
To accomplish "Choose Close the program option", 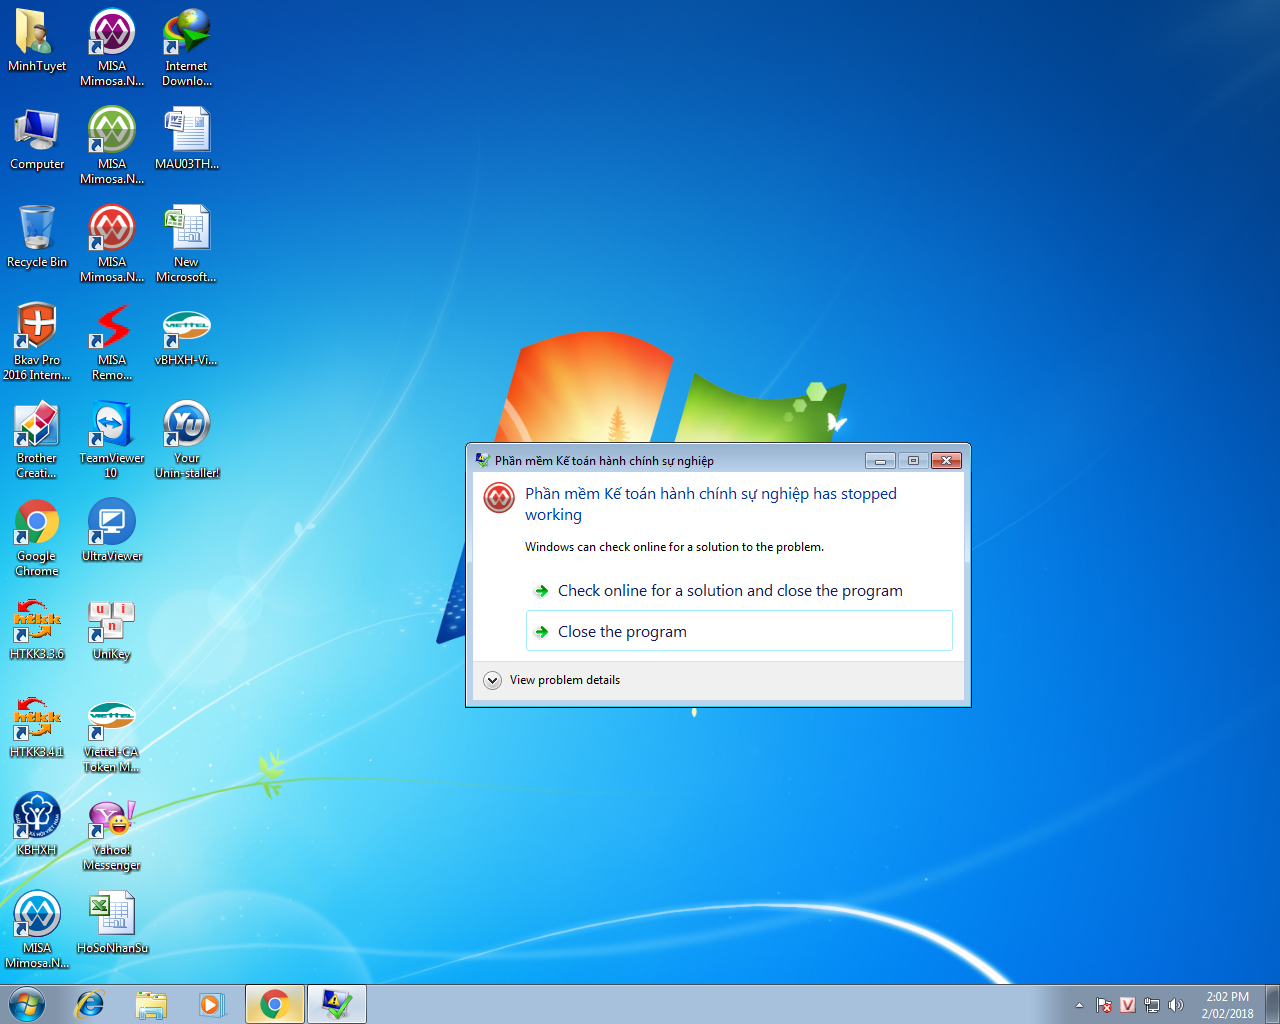I will tap(739, 631).
